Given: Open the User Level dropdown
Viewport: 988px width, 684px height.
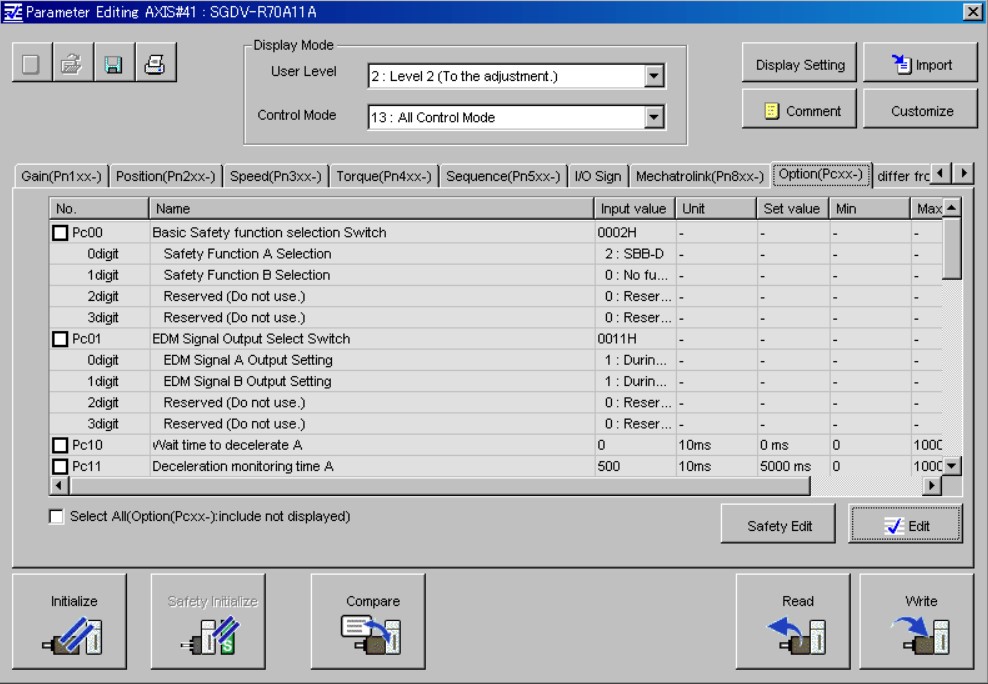Looking at the screenshot, I should click(x=654, y=75).
